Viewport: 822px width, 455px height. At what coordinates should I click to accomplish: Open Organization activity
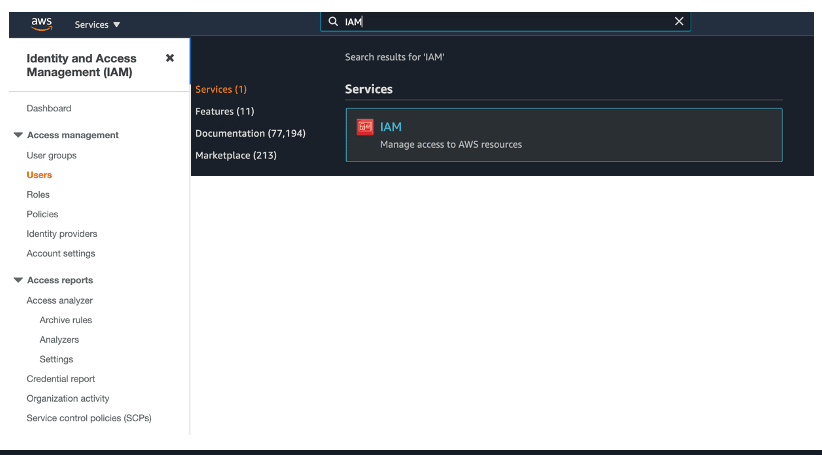point(68,399)
